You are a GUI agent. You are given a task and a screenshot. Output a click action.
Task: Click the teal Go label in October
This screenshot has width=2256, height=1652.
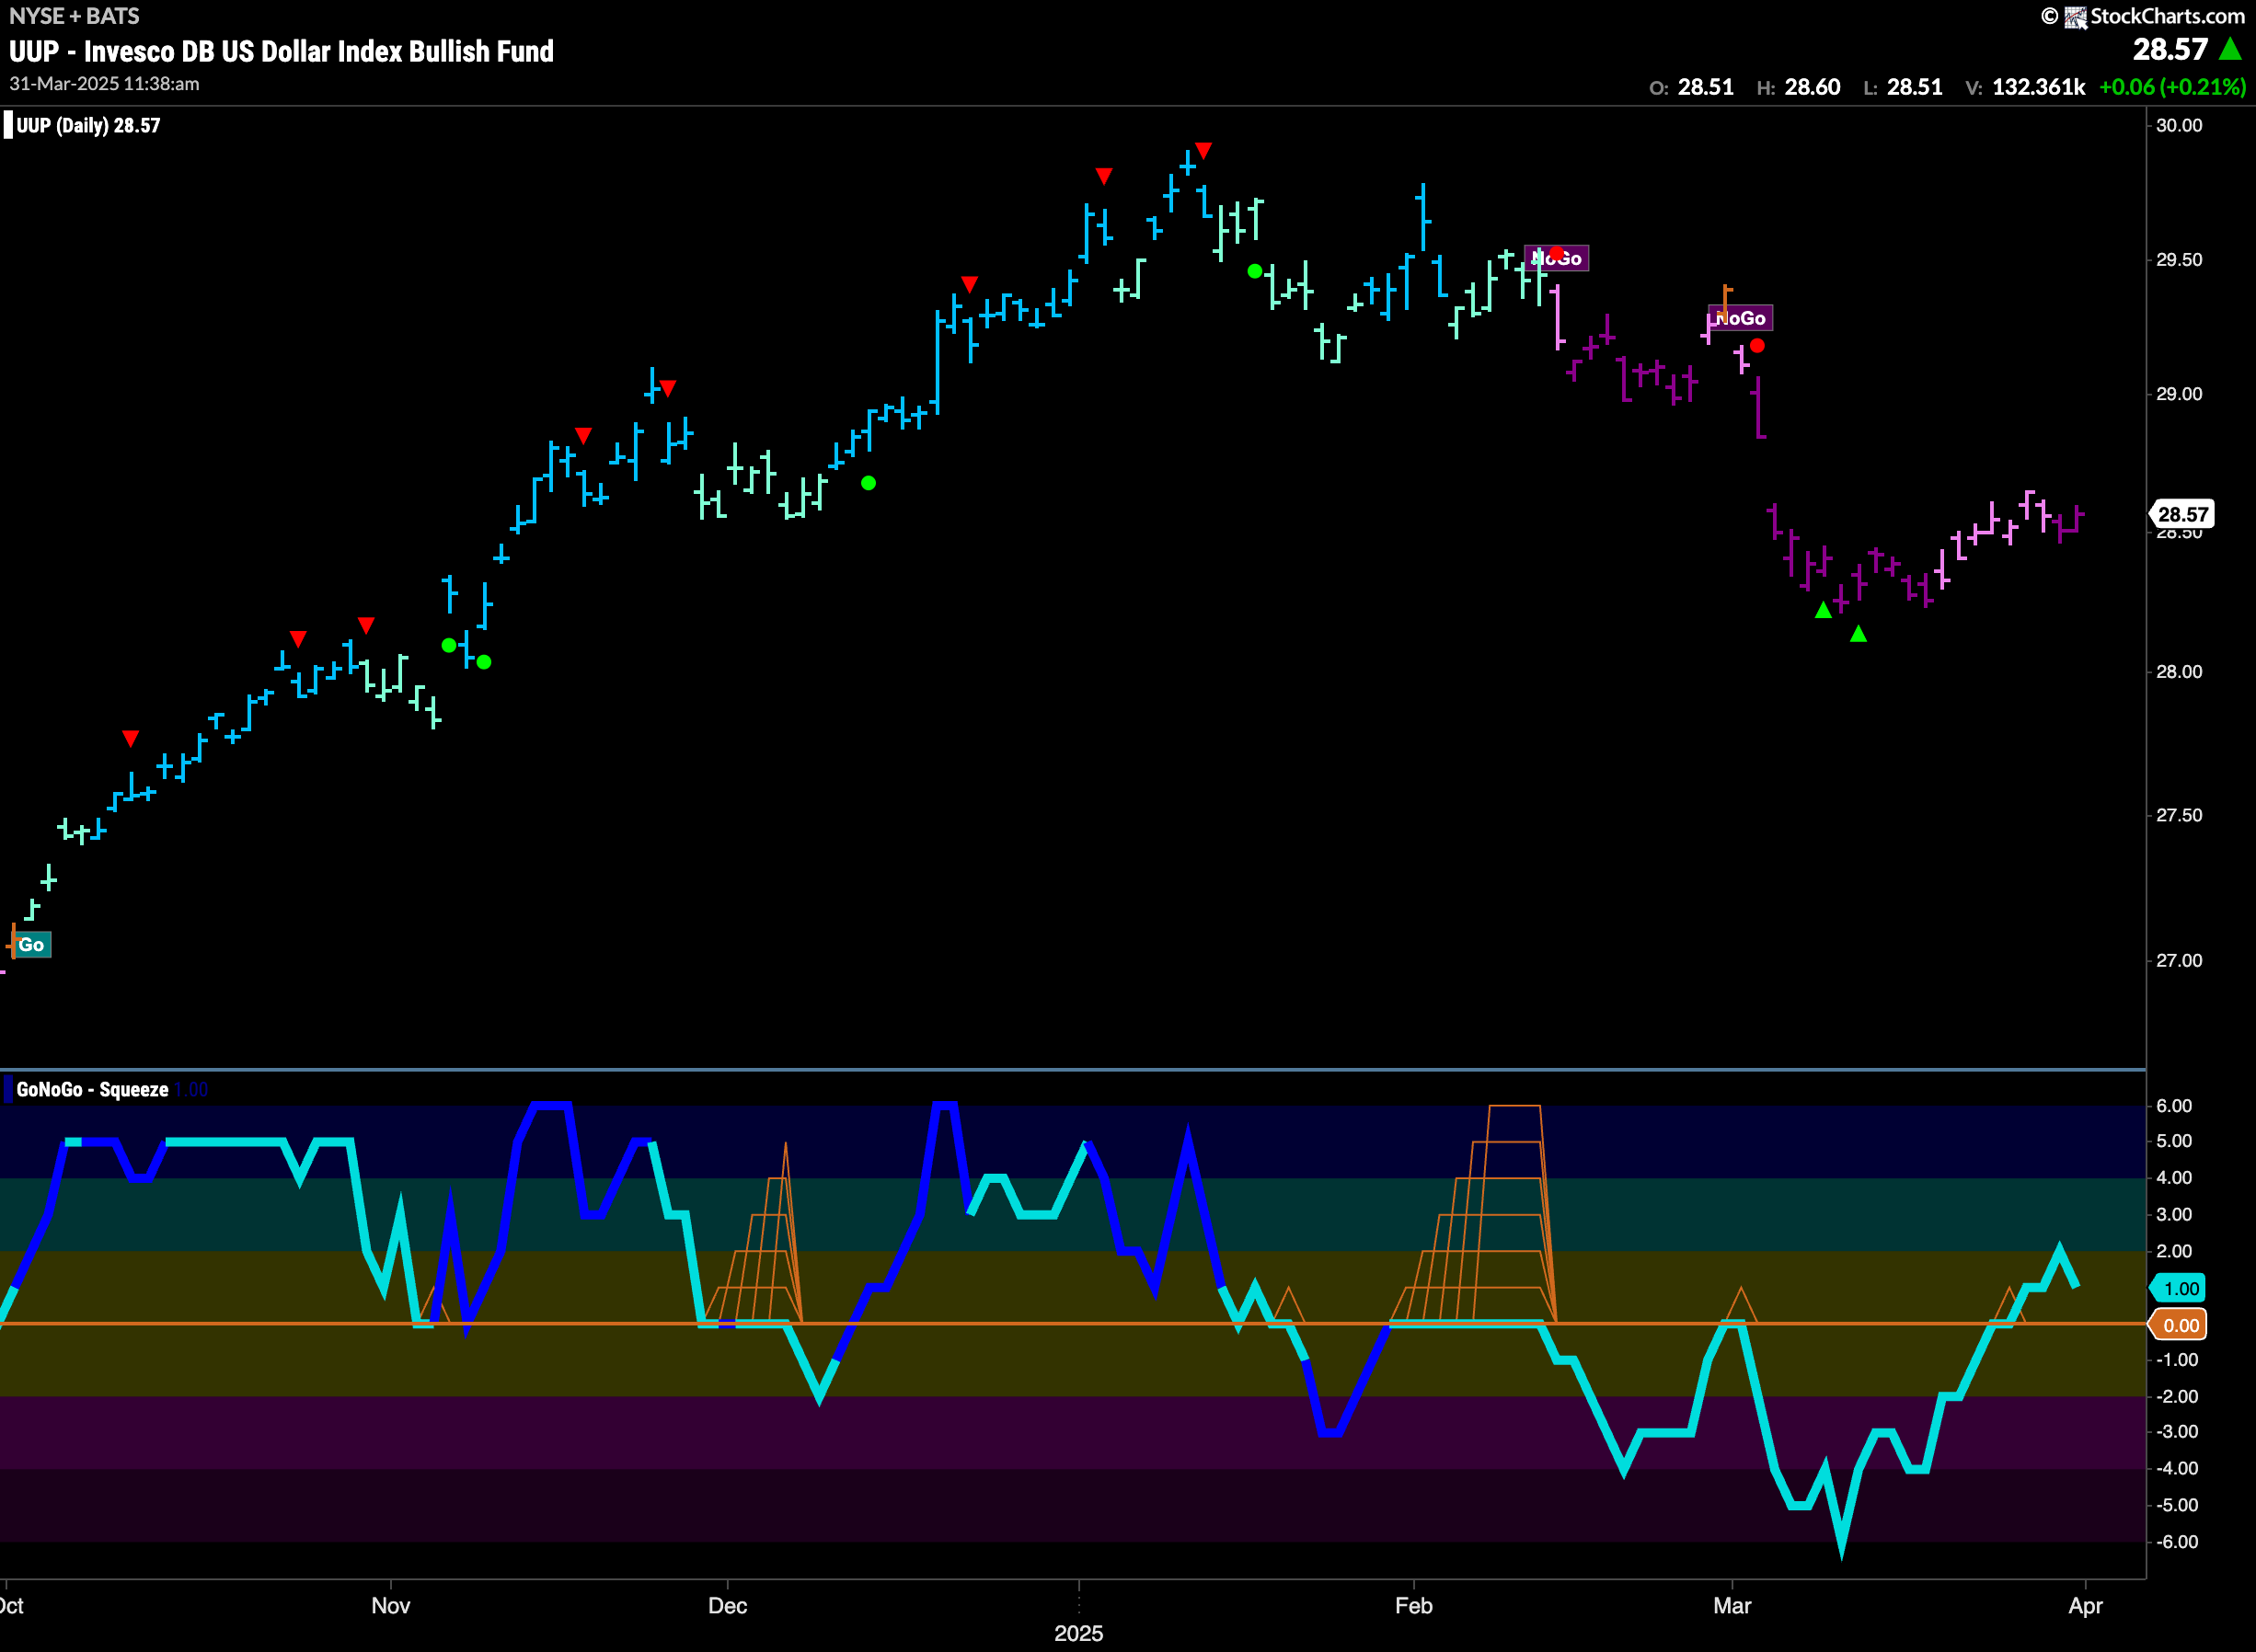tap(31, 945)
